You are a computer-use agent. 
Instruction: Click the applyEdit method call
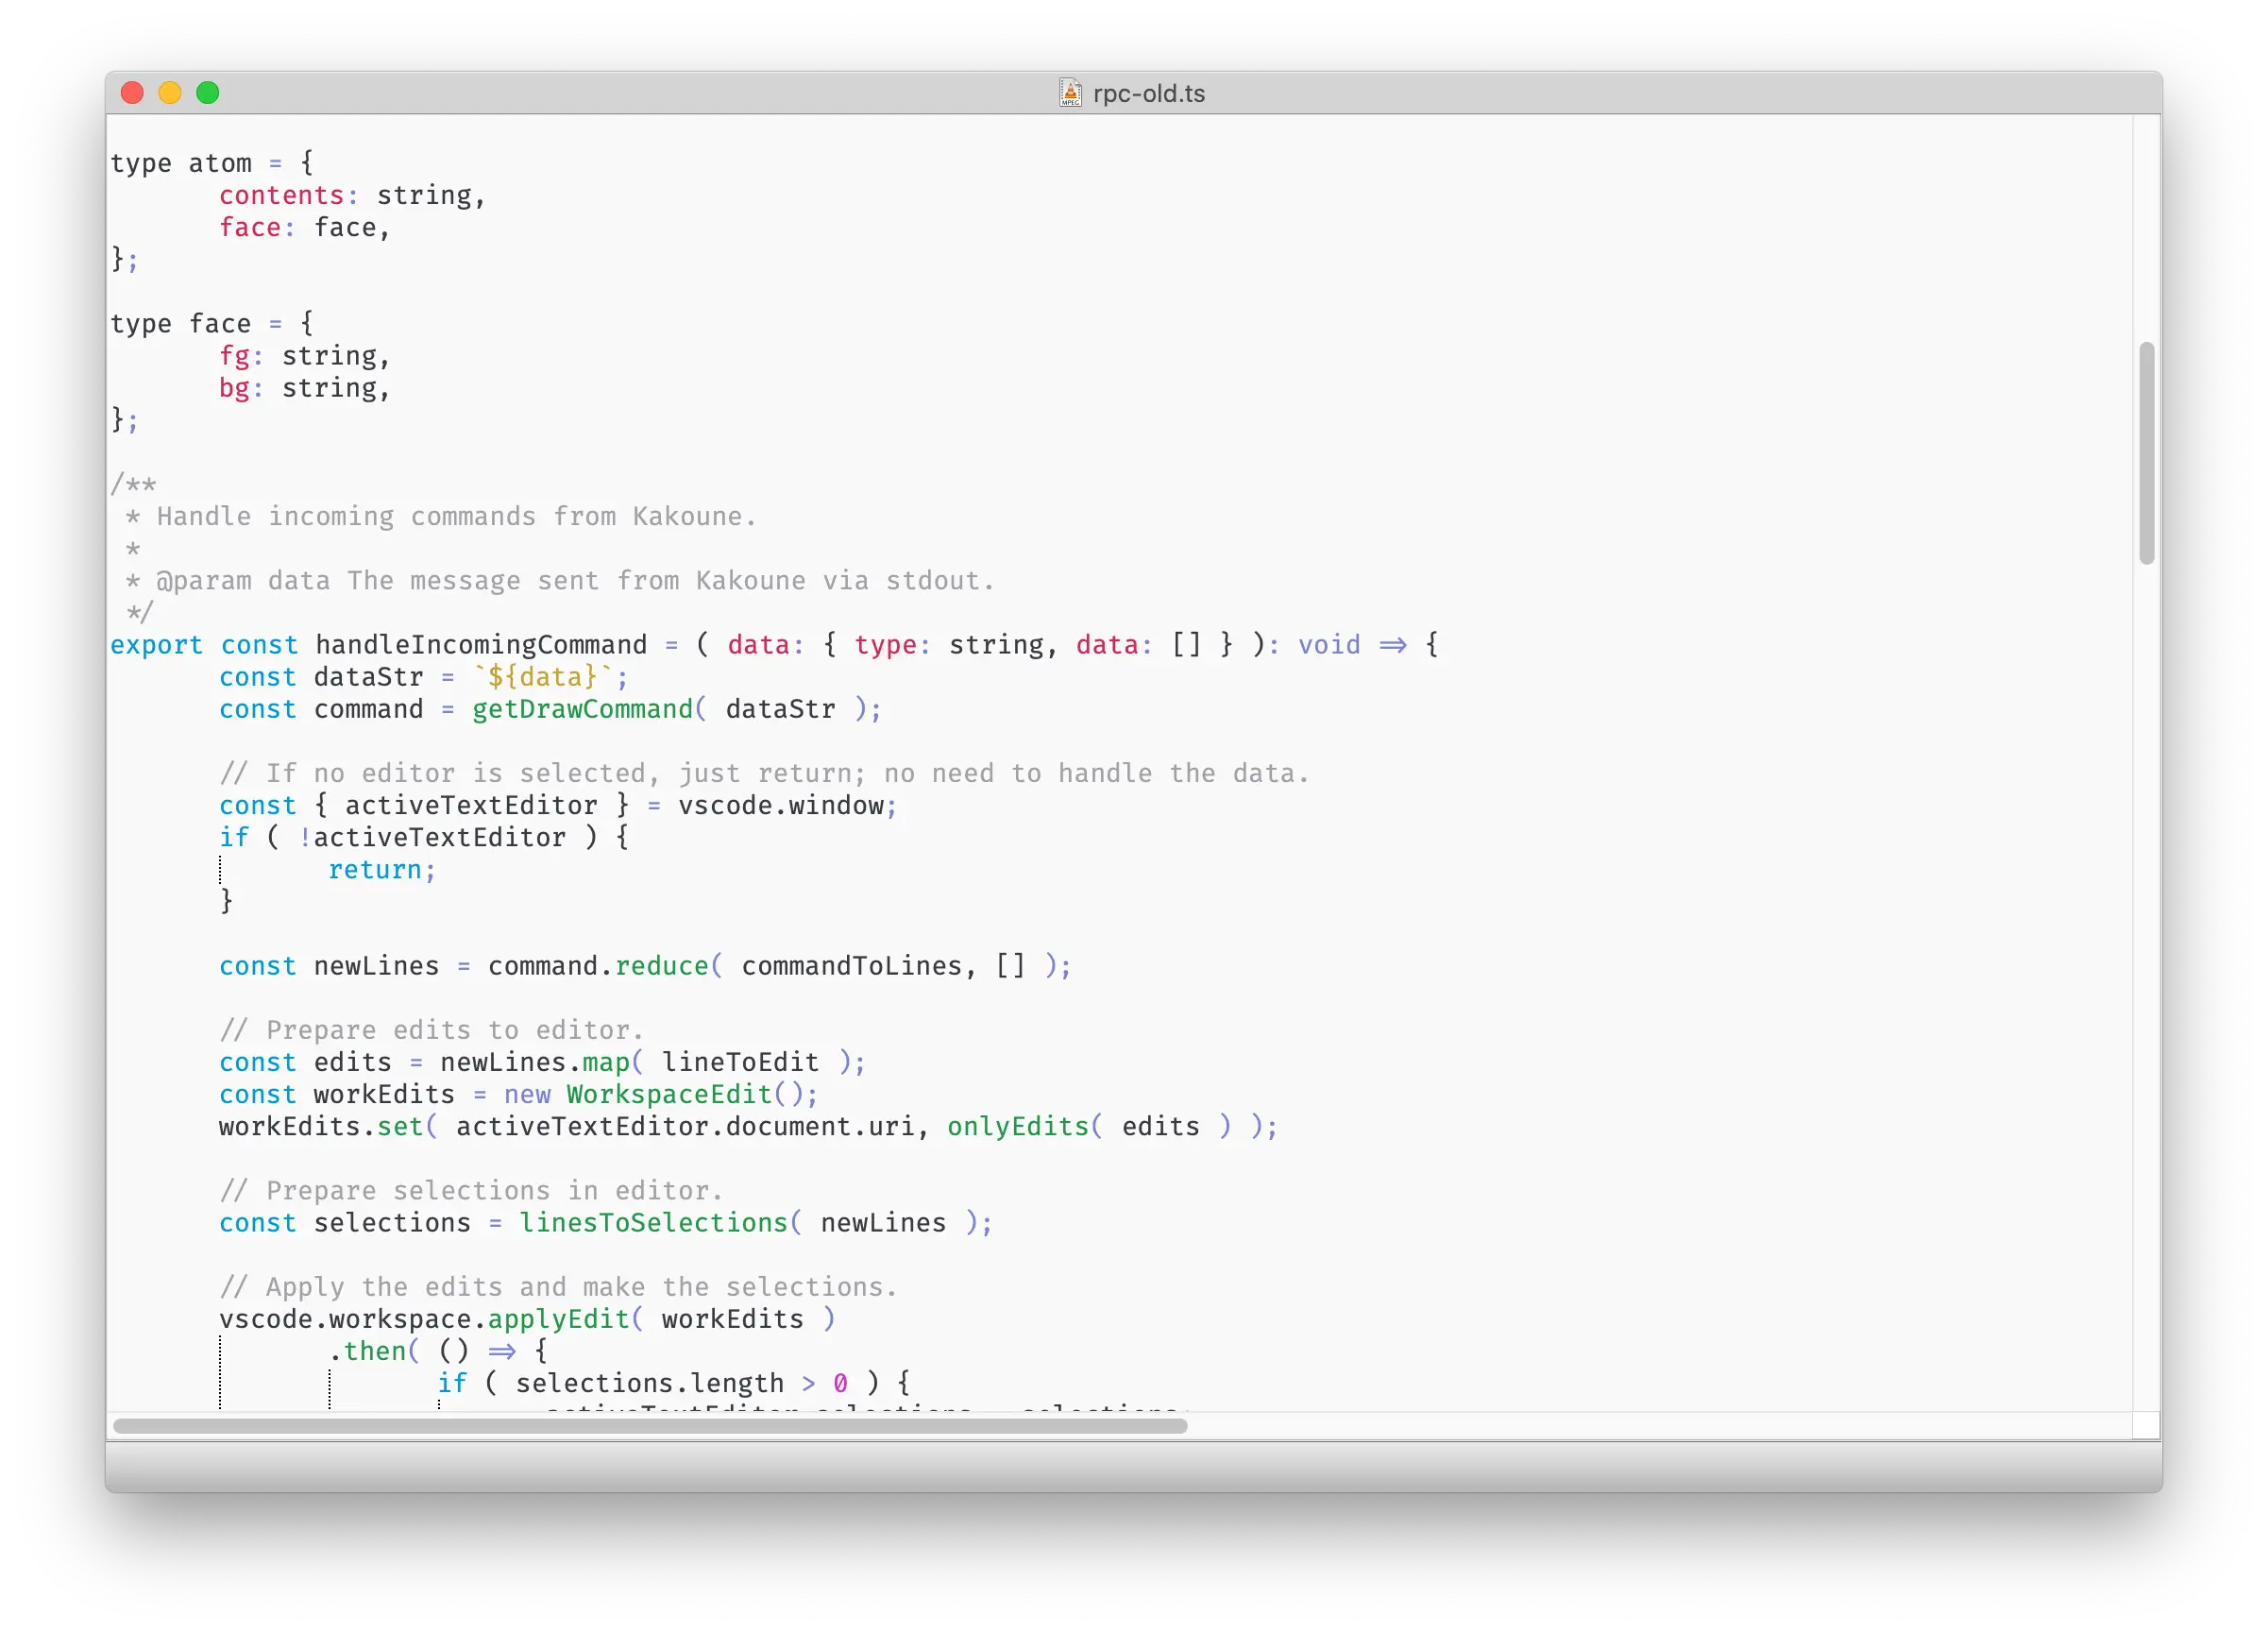click(x=558, y=1319)
